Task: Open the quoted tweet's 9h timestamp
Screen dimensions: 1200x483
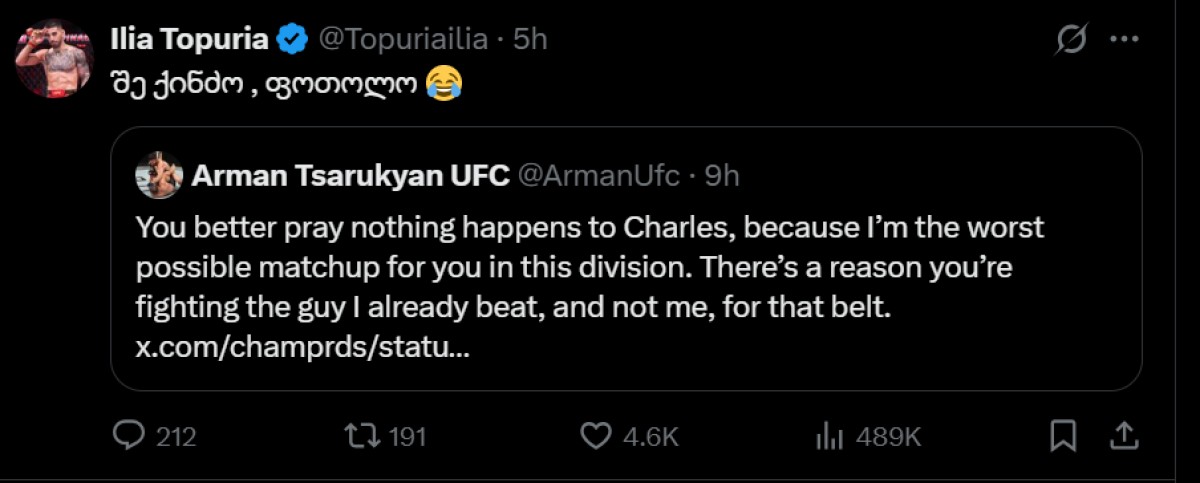Action: tap(721, 176)
